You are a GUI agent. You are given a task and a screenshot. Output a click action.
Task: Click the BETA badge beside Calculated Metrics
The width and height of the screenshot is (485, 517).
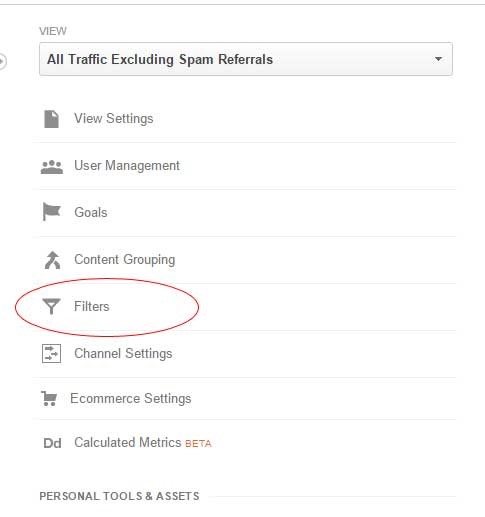click(198, 444)
